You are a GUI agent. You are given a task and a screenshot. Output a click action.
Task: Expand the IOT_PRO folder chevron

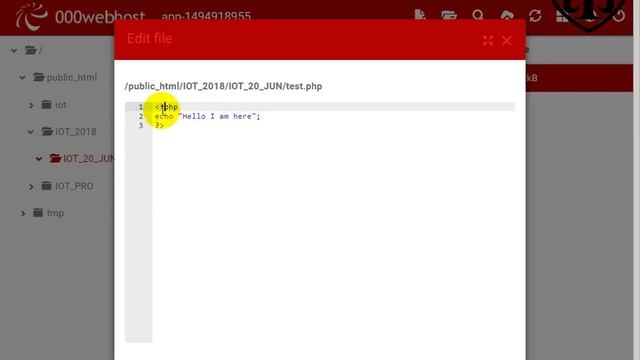pos(31,187)
